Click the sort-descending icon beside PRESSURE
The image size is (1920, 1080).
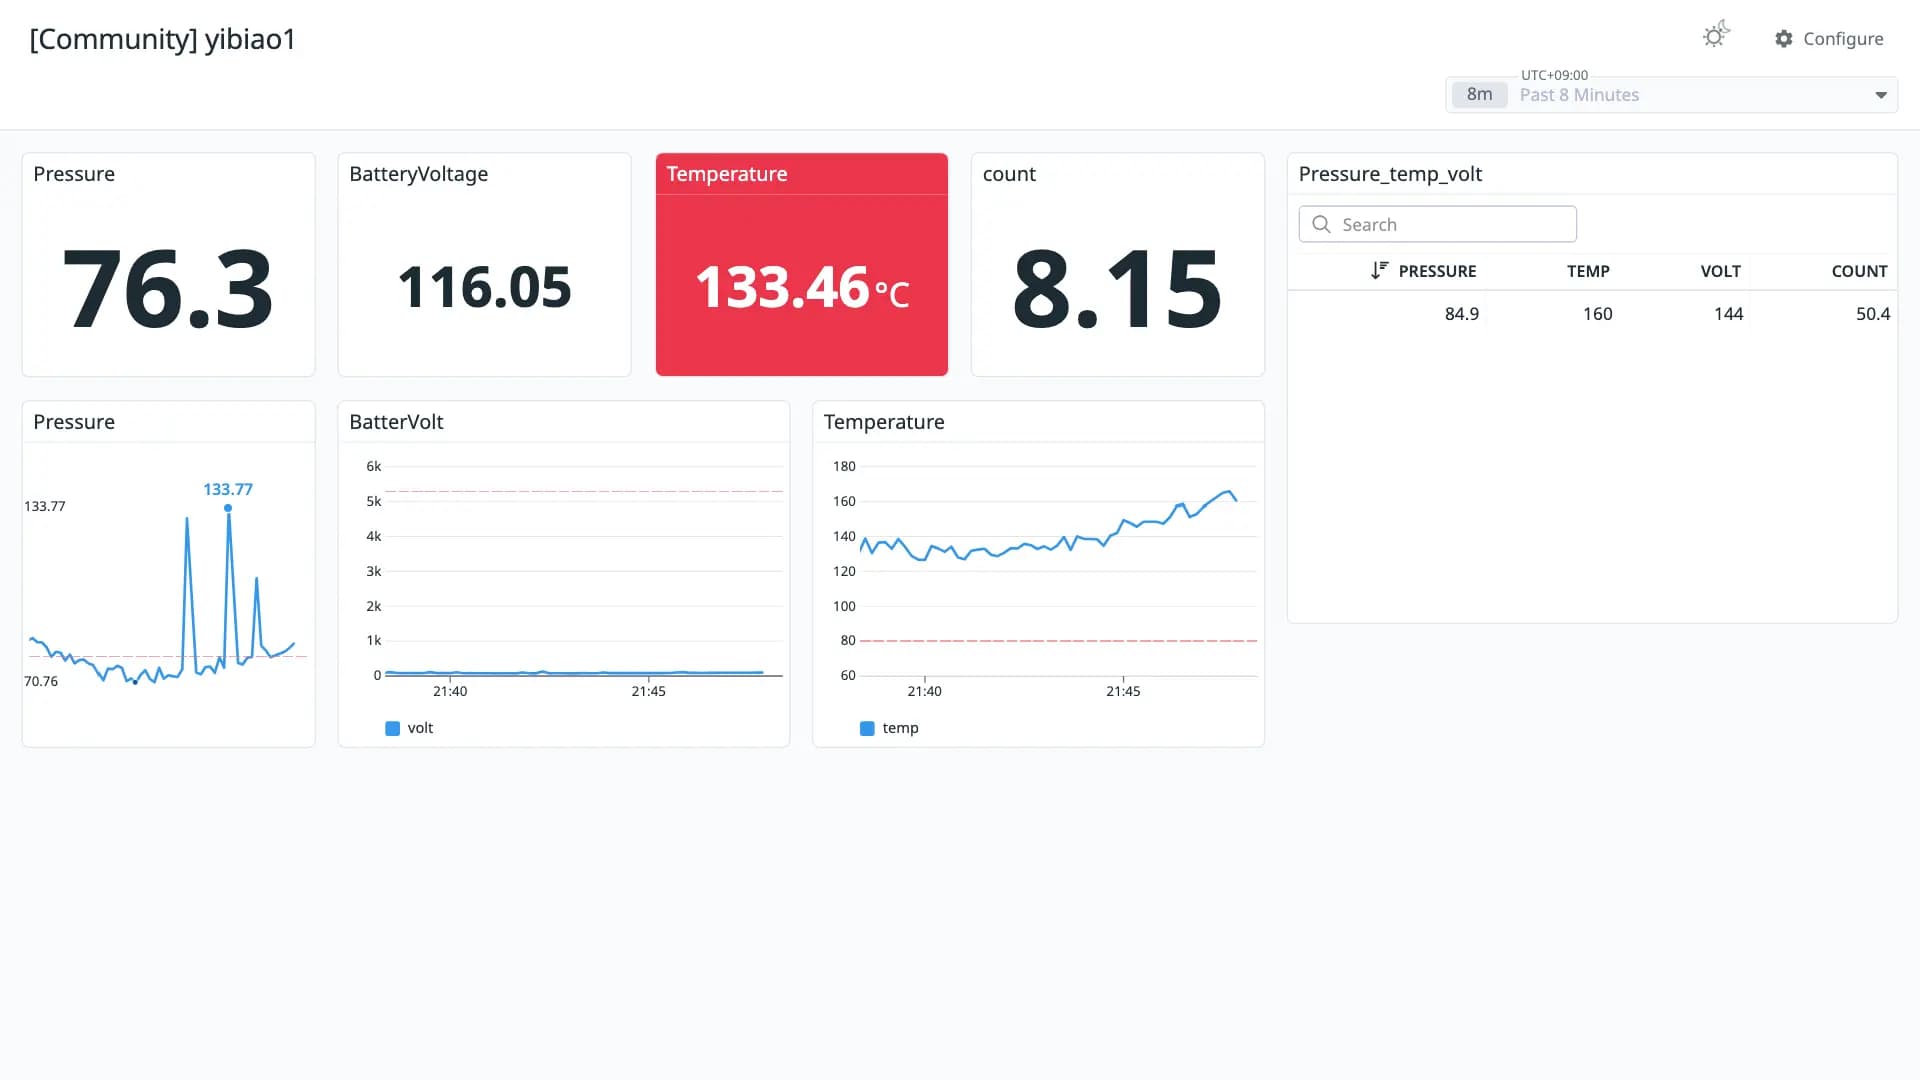(x=1379, y=271)
